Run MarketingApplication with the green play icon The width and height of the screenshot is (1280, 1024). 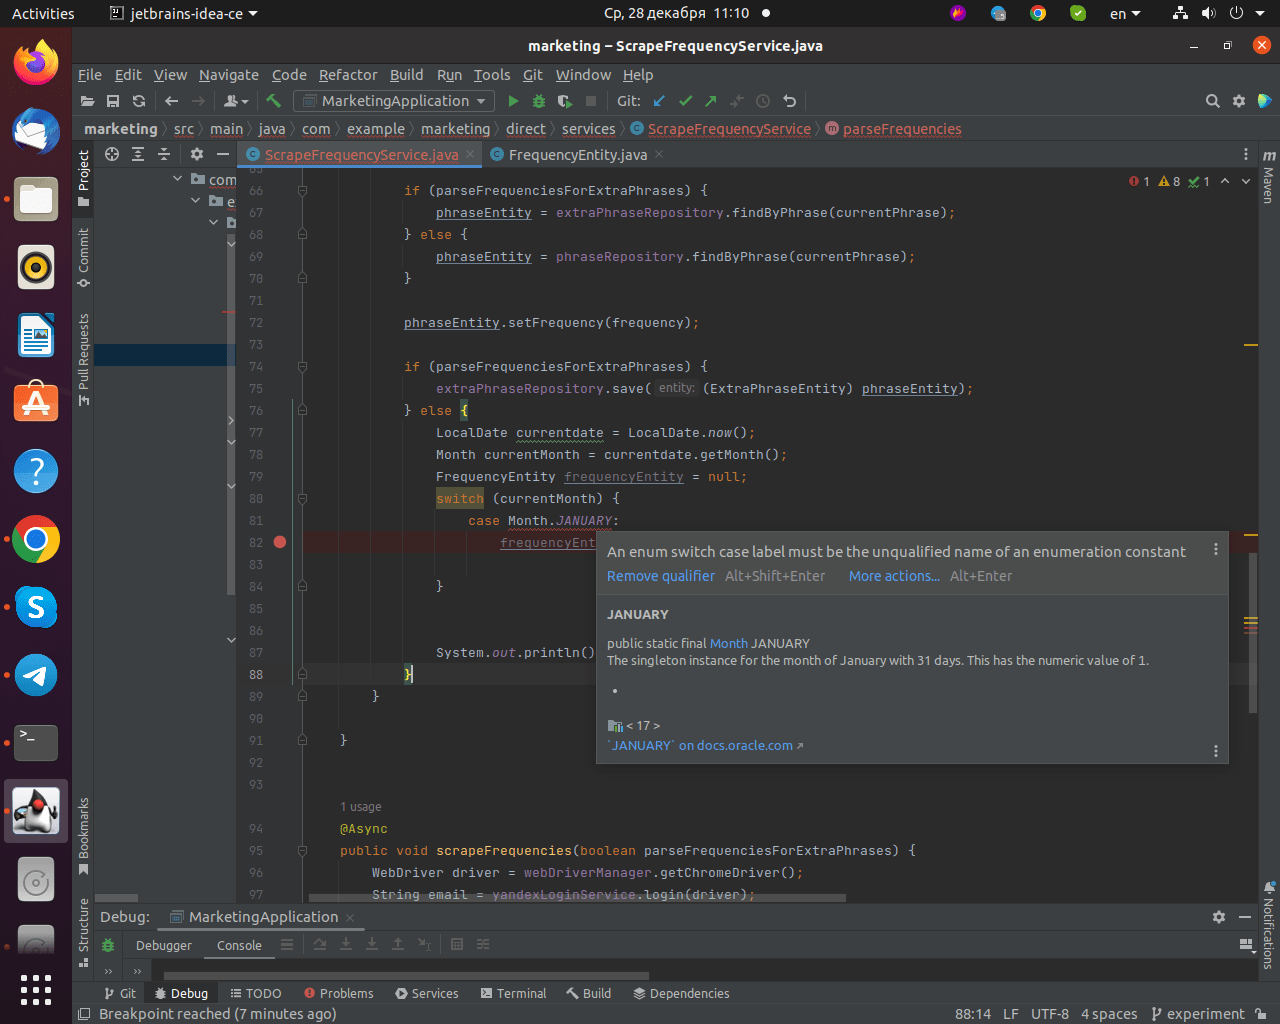513,101
